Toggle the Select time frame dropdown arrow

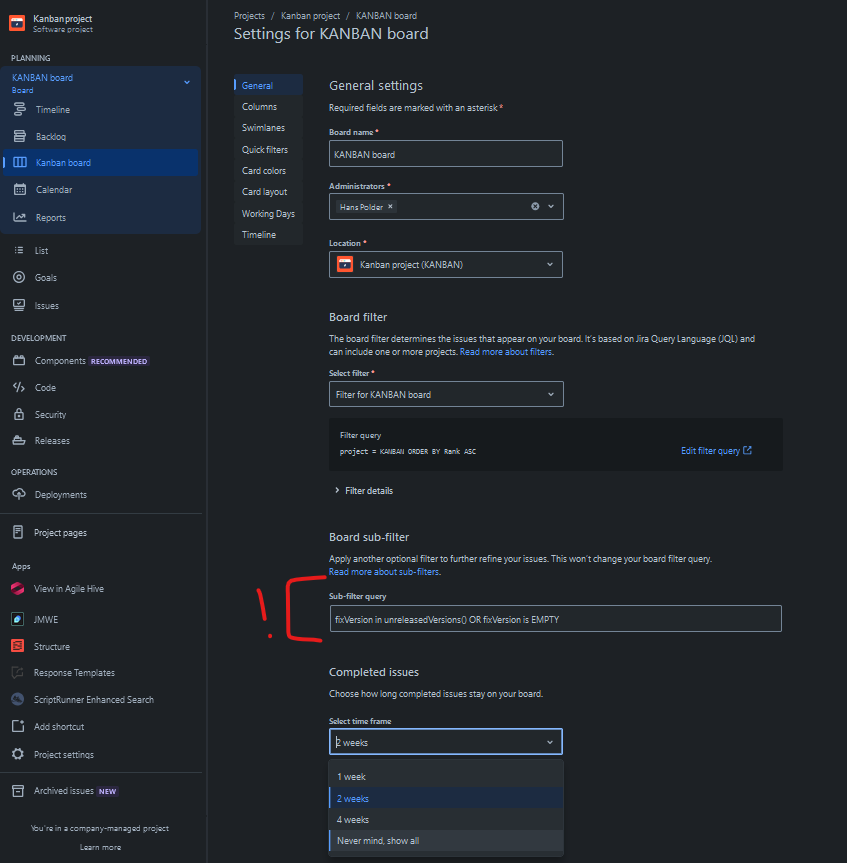click(550, 742)
